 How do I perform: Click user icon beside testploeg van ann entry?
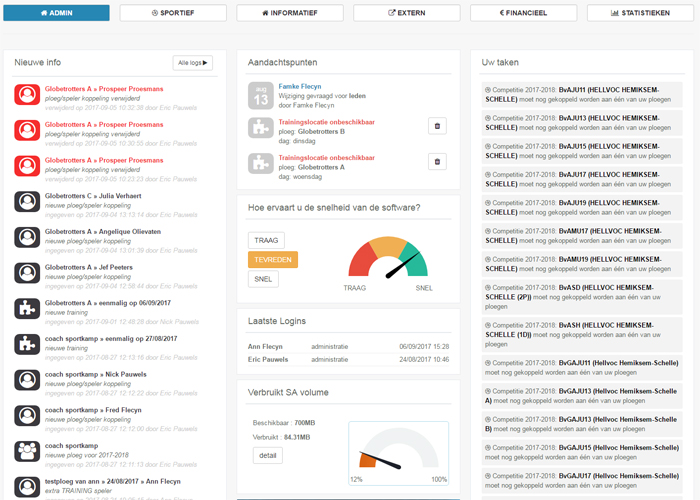[27, 488]
